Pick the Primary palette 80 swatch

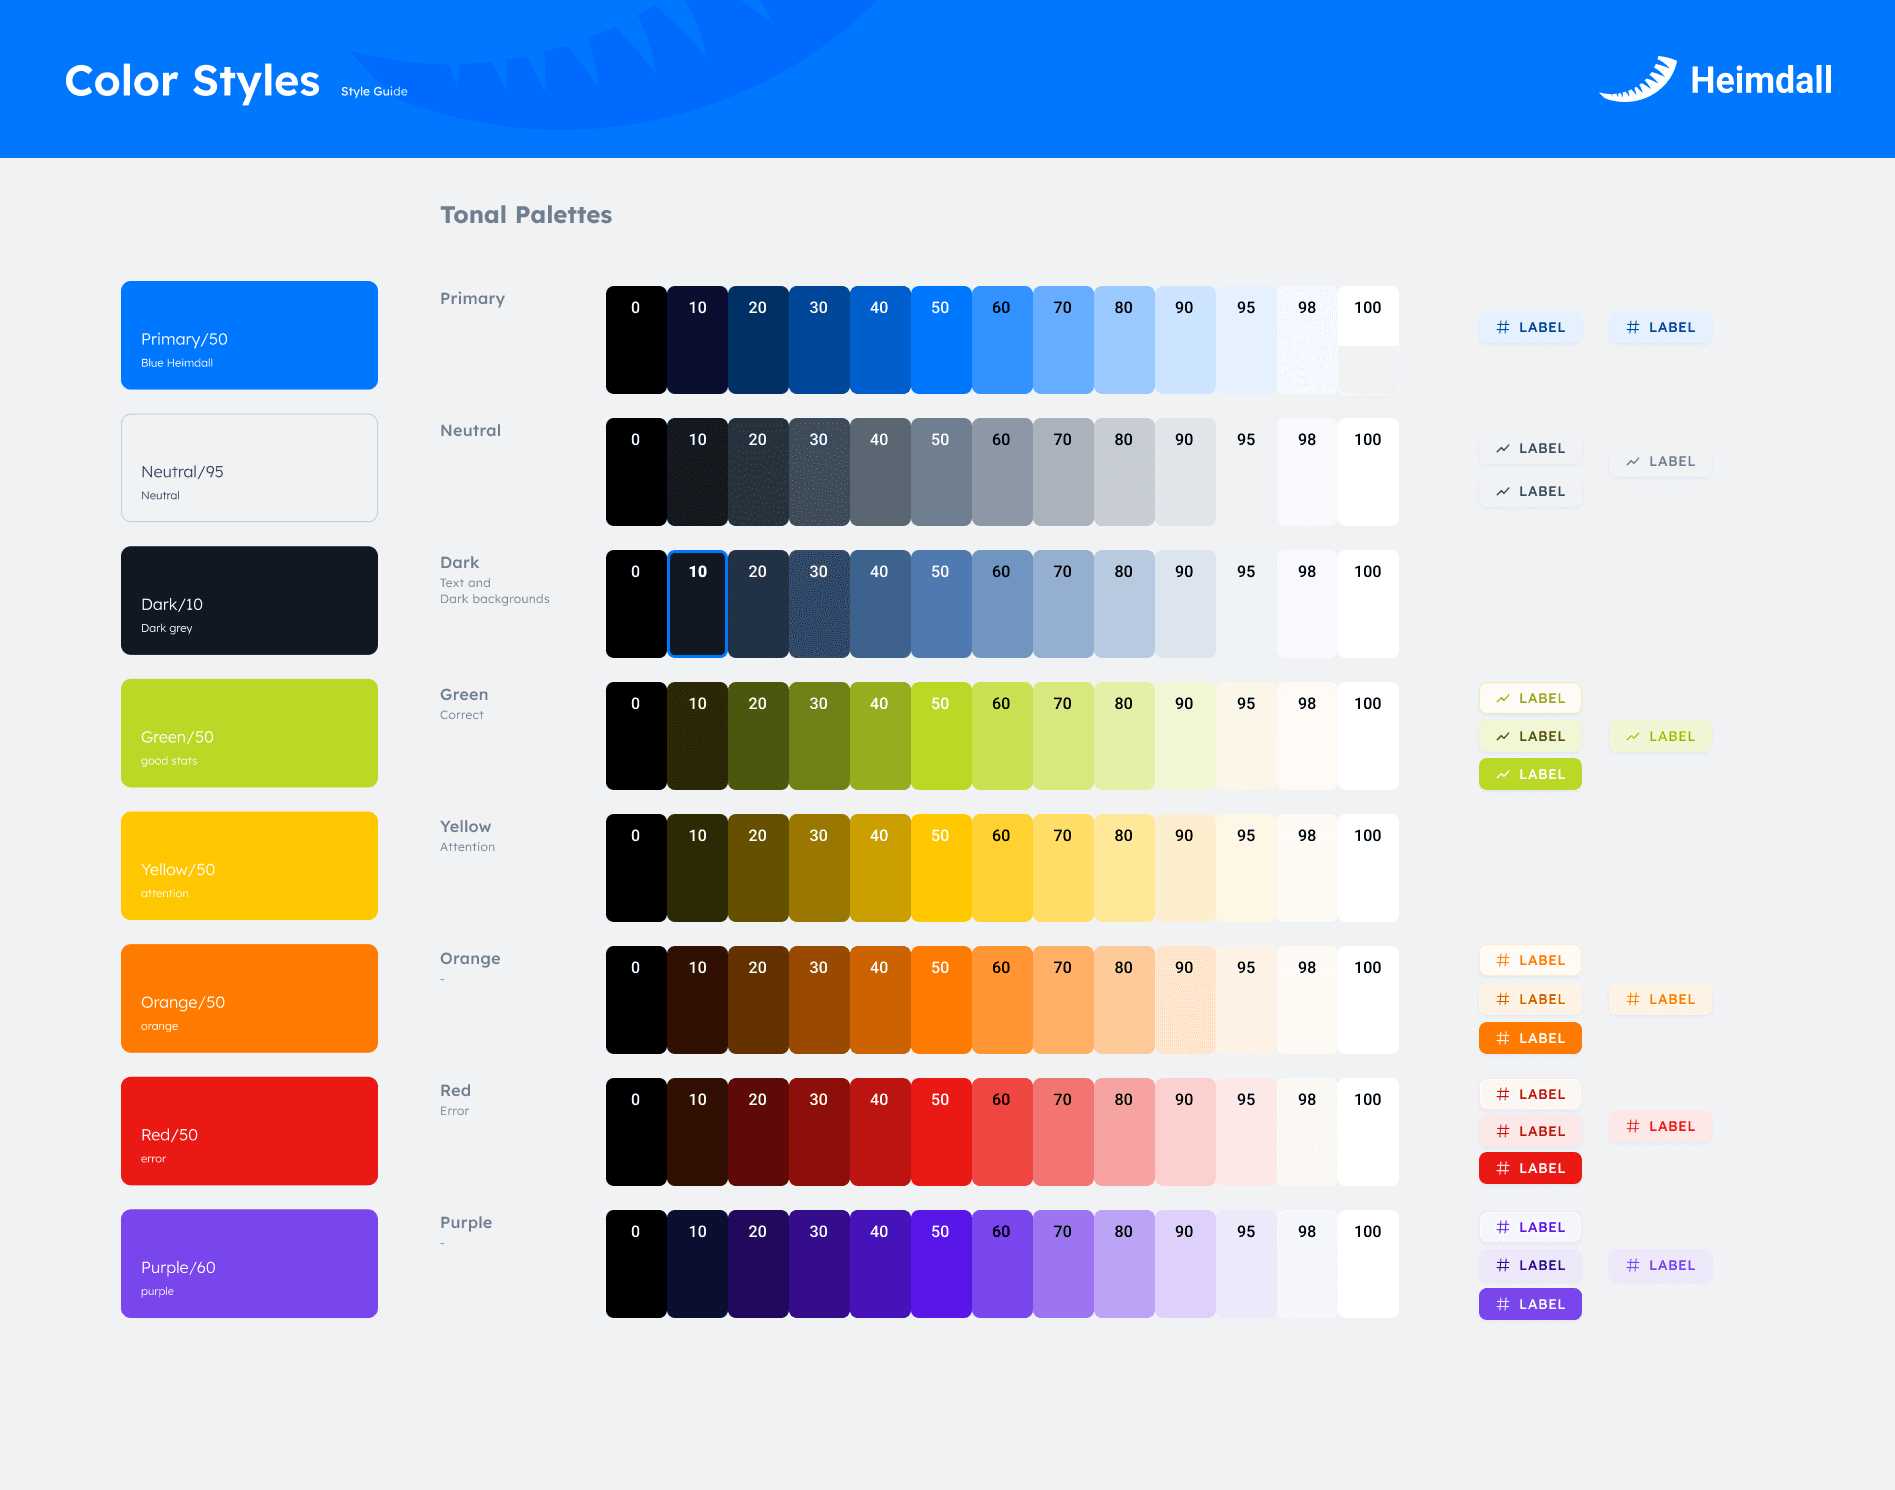tap(1124, 340)
